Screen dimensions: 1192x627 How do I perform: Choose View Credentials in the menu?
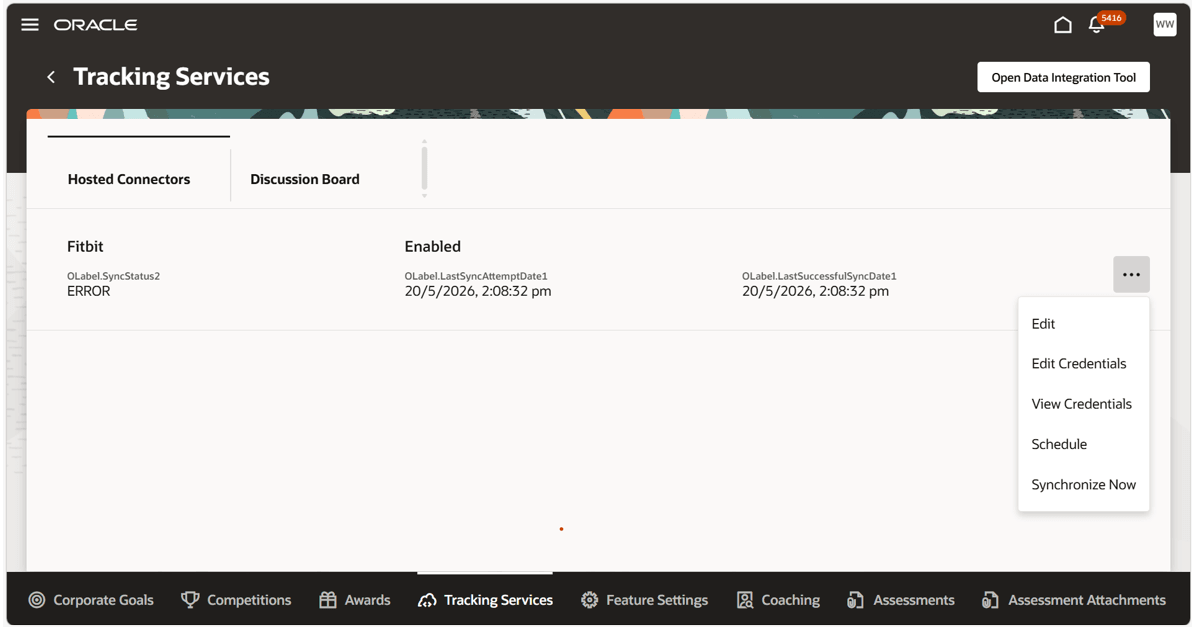click(x=1083, y=404)
